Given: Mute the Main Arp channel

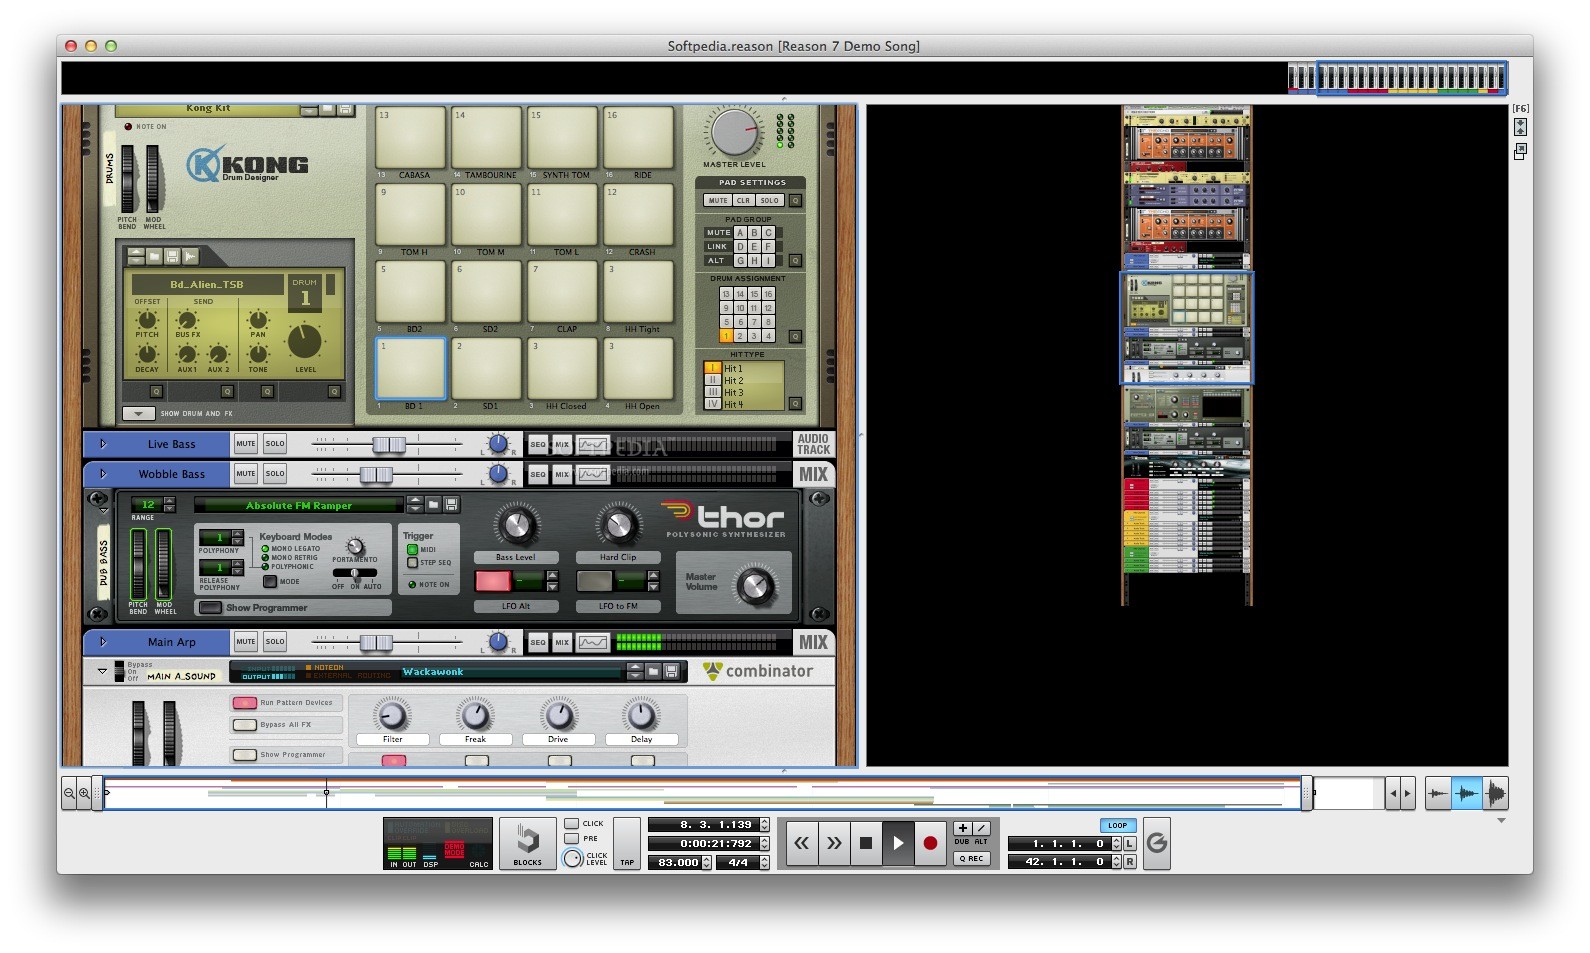Looking at the screenshot, I should click(x=246, y=642).
